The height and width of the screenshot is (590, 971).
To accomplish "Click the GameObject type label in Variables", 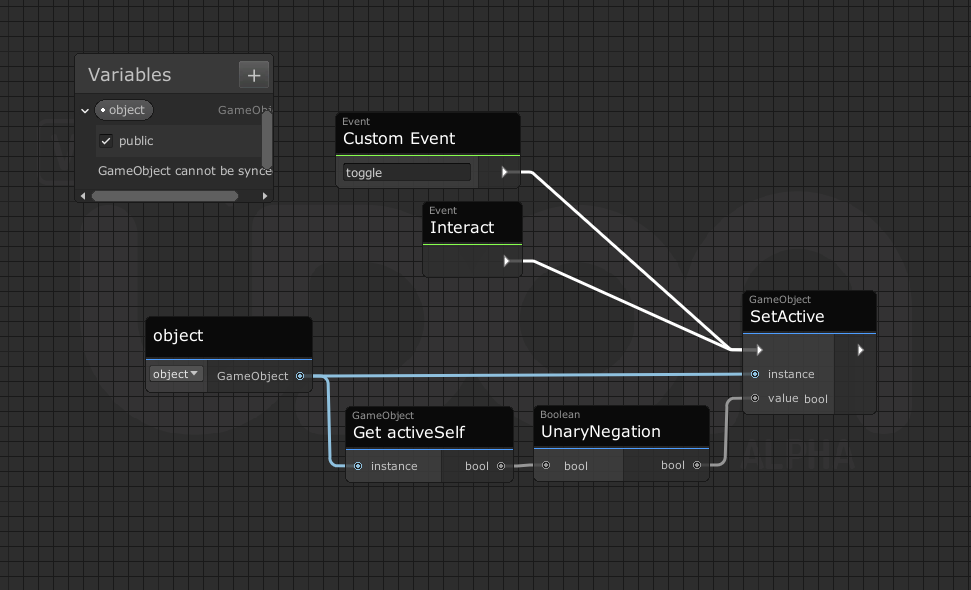I will pos(244,110).
